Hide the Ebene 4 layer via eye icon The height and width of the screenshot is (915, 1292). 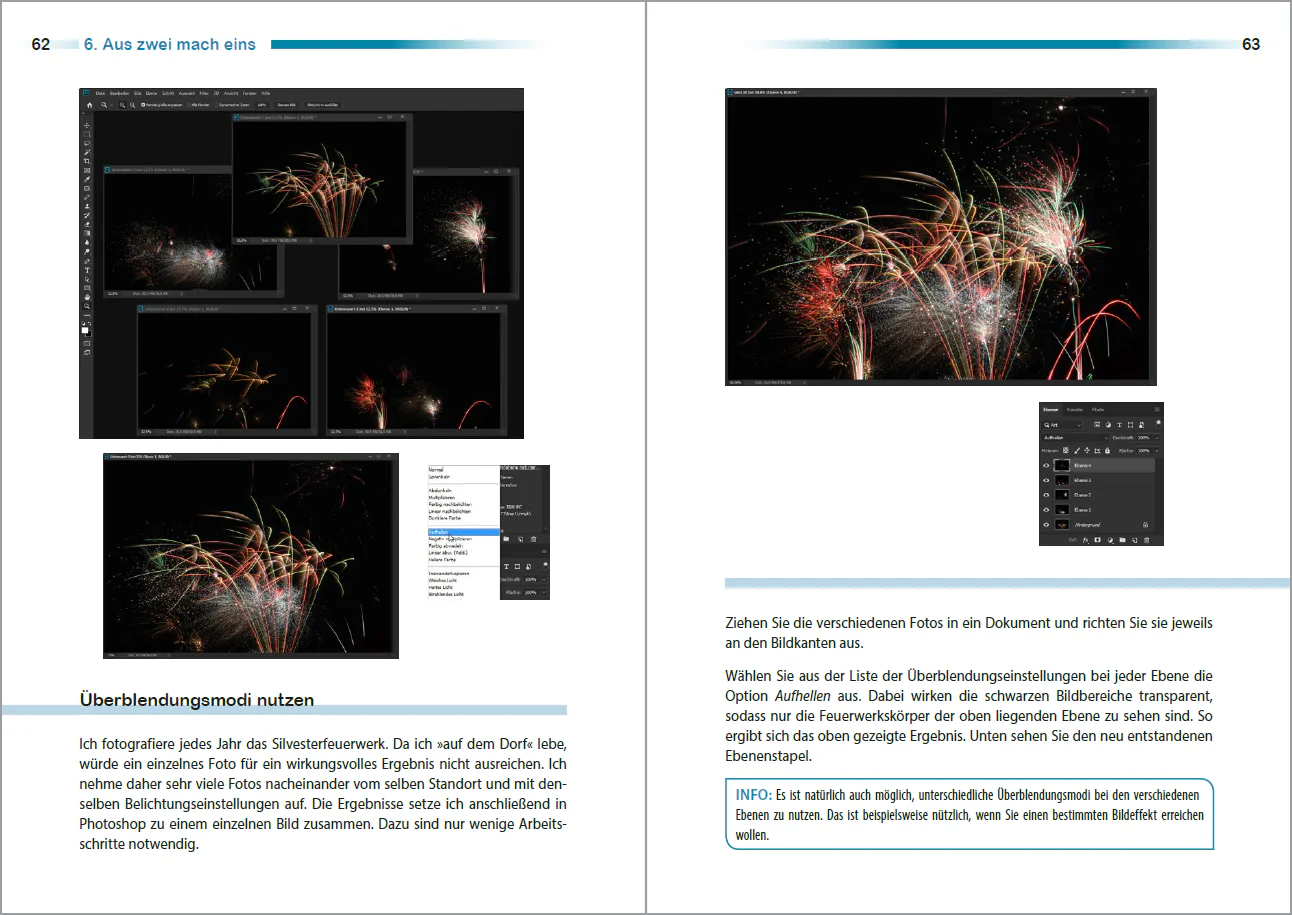tap(1046, 466)
